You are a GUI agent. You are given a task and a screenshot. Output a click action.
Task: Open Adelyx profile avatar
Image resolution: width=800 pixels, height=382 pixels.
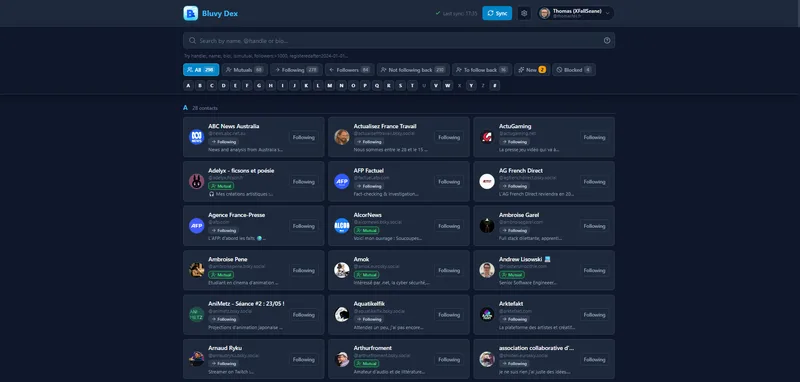point(196,182)
